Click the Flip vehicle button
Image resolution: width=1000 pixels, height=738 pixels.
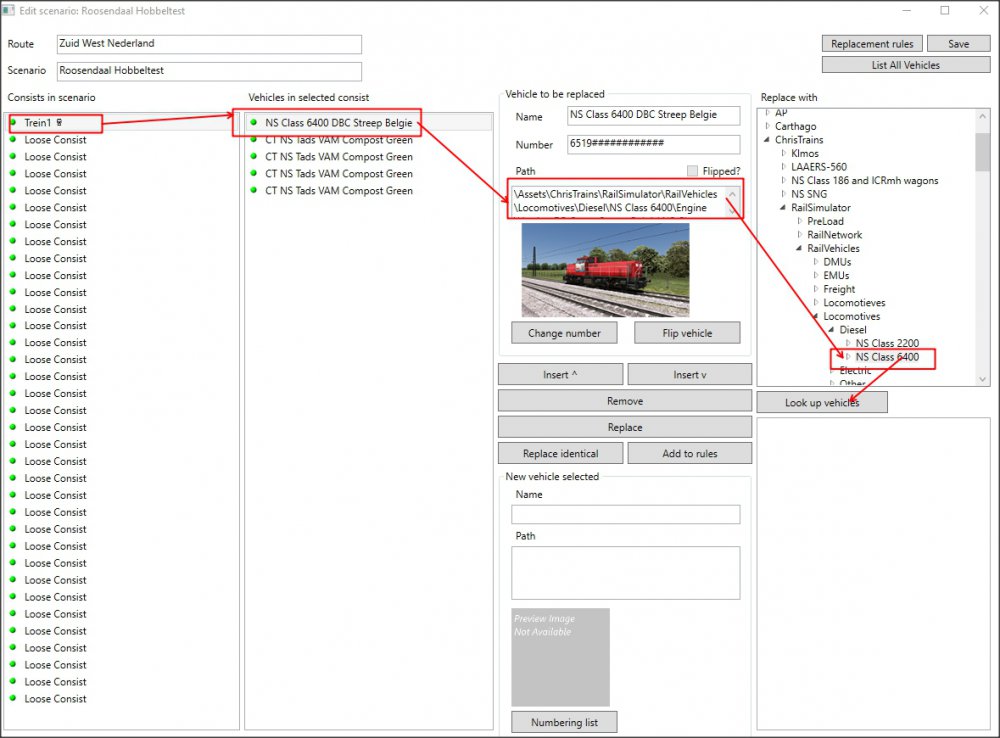687,333
